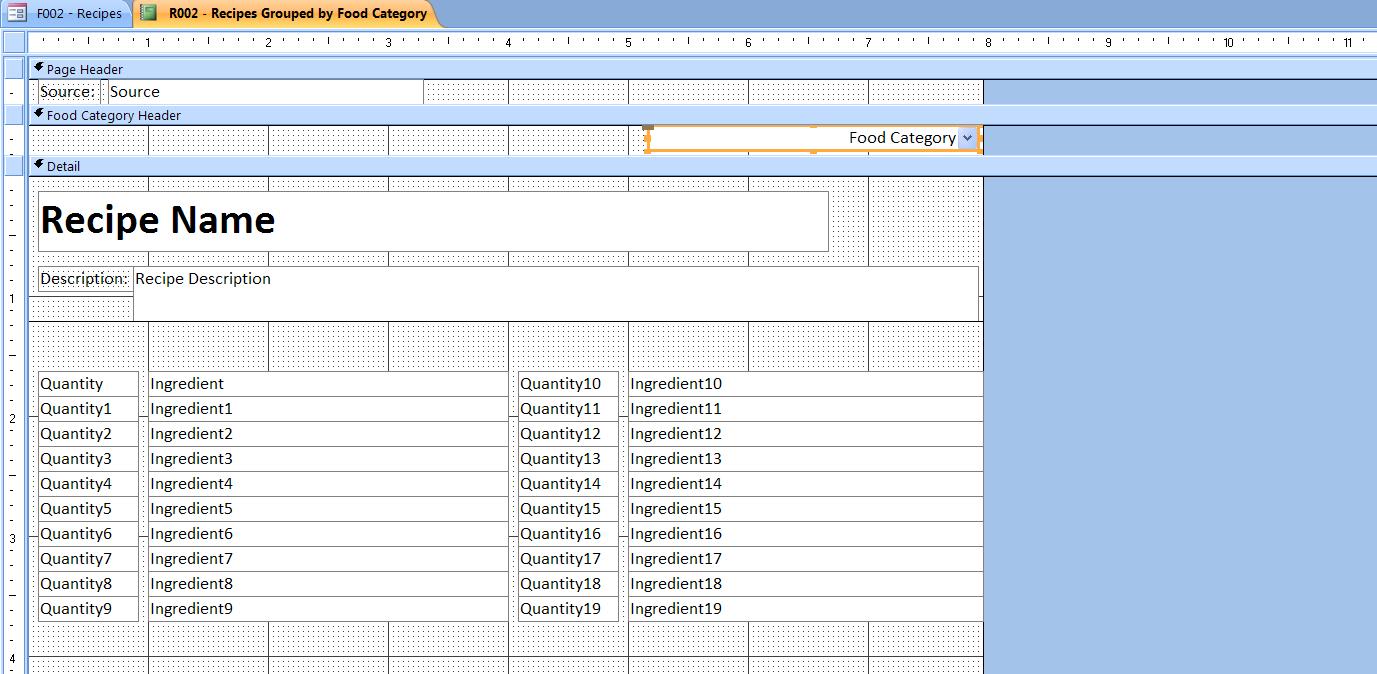Open the Food Category combo box dropdown
The image size is (1377, 674).
tap(967, 138)
